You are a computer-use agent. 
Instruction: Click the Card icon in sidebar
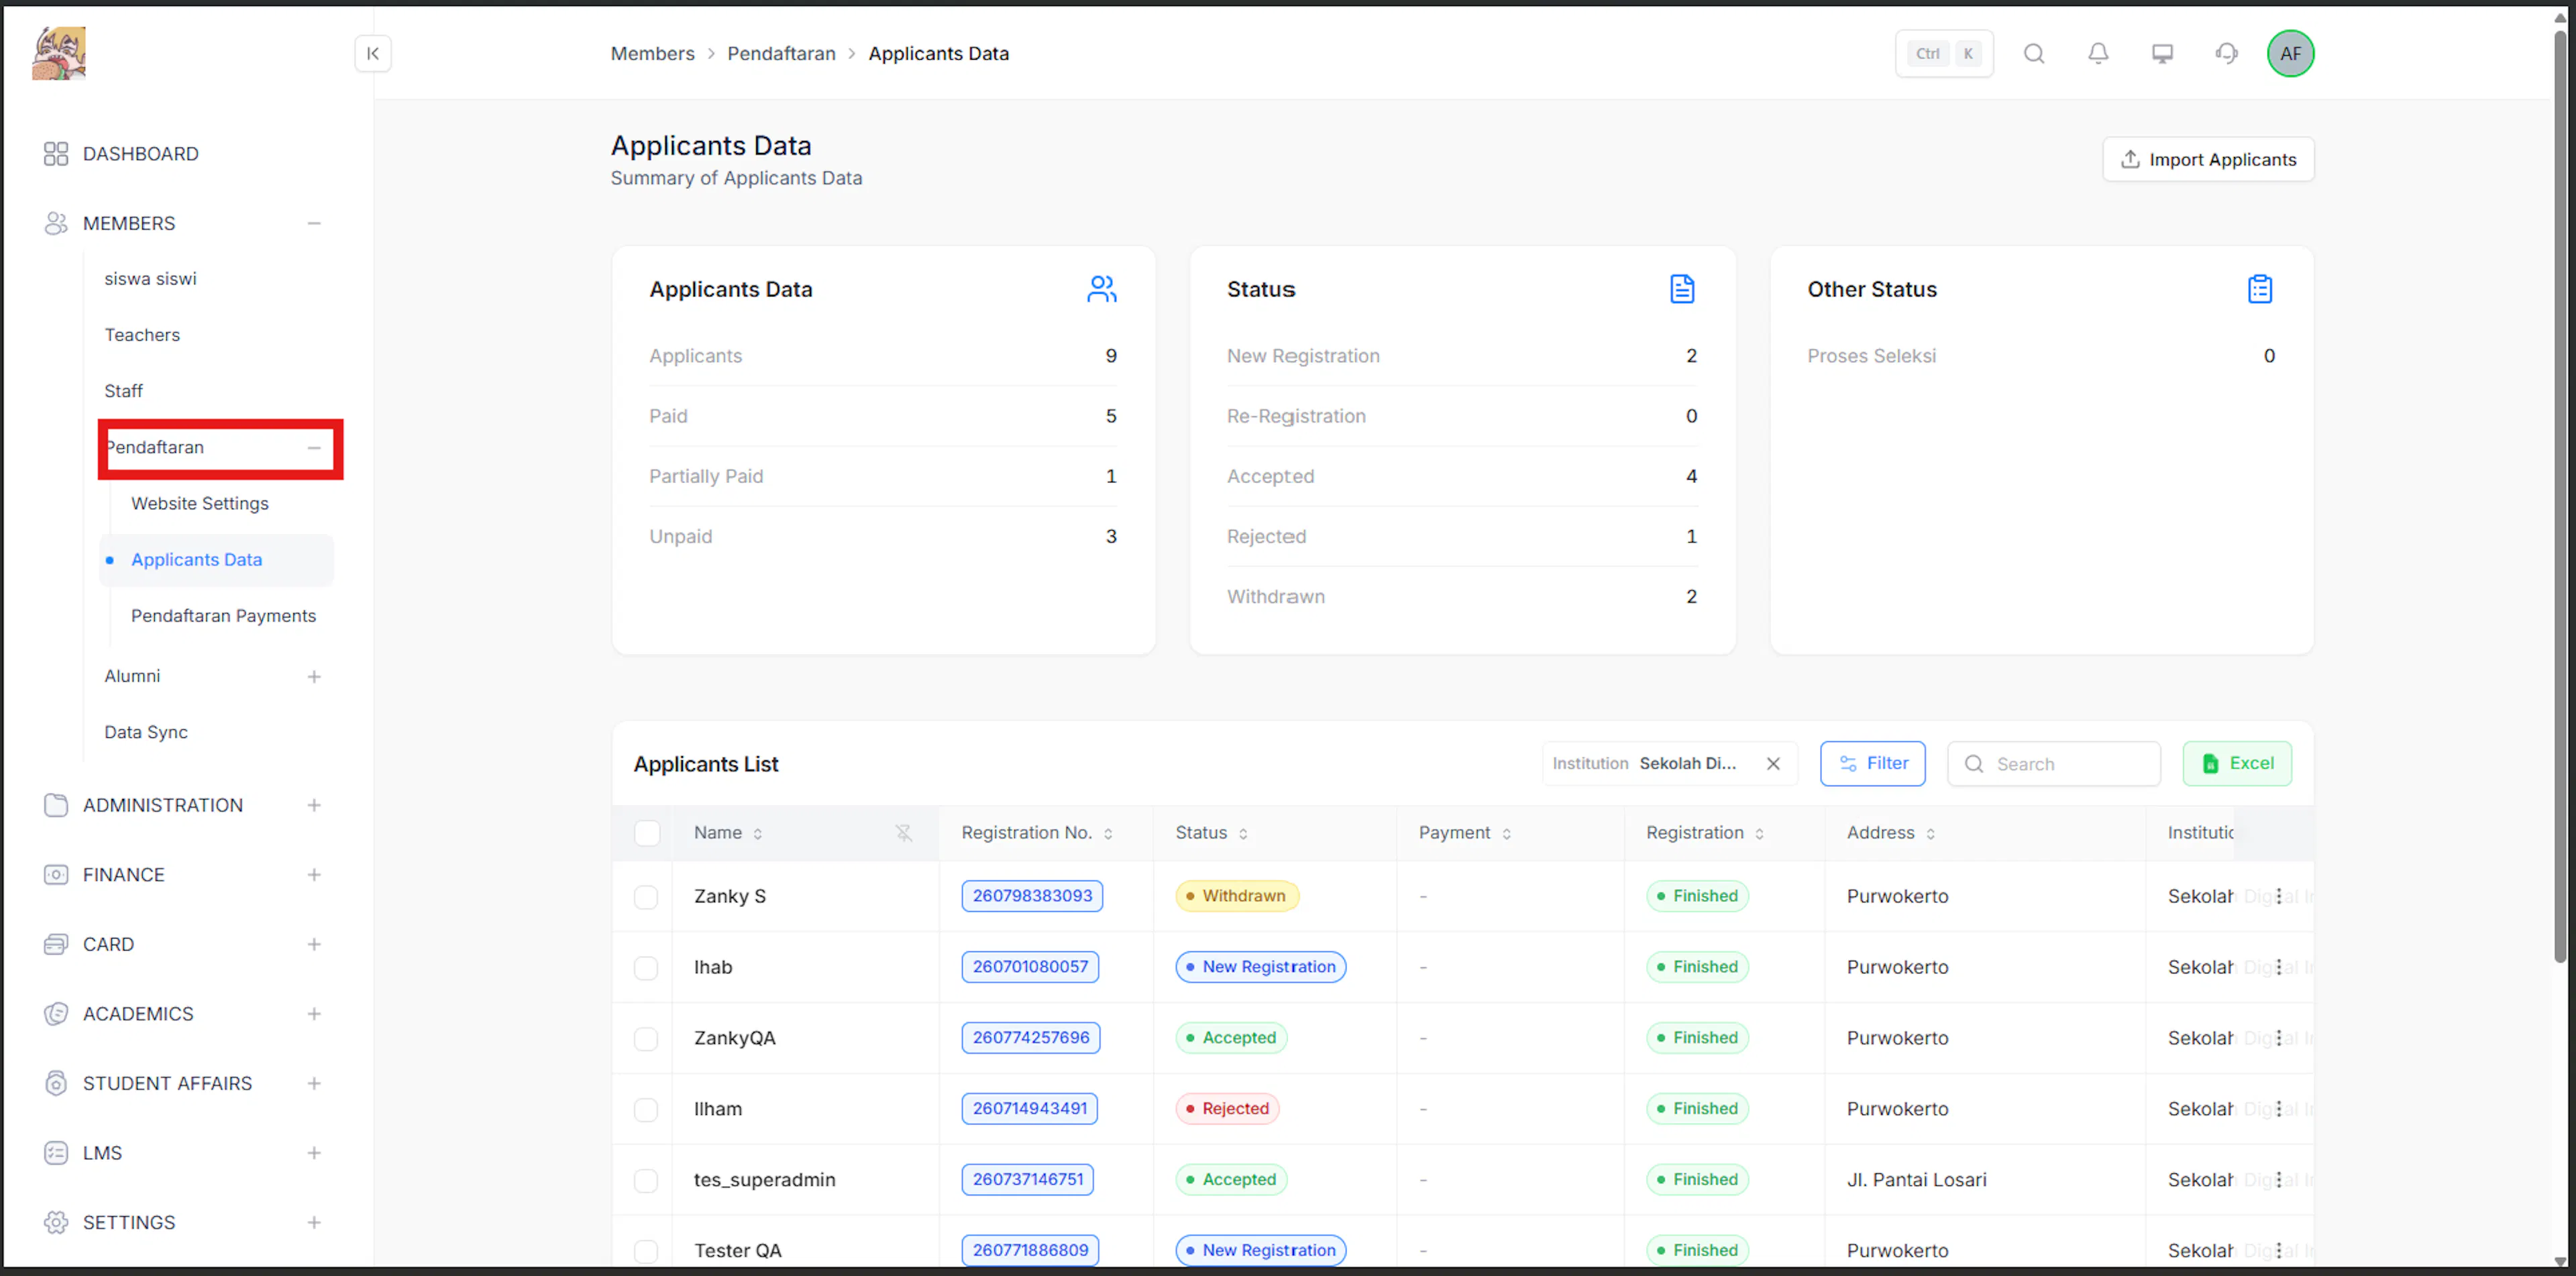click(x=56, y=944)
